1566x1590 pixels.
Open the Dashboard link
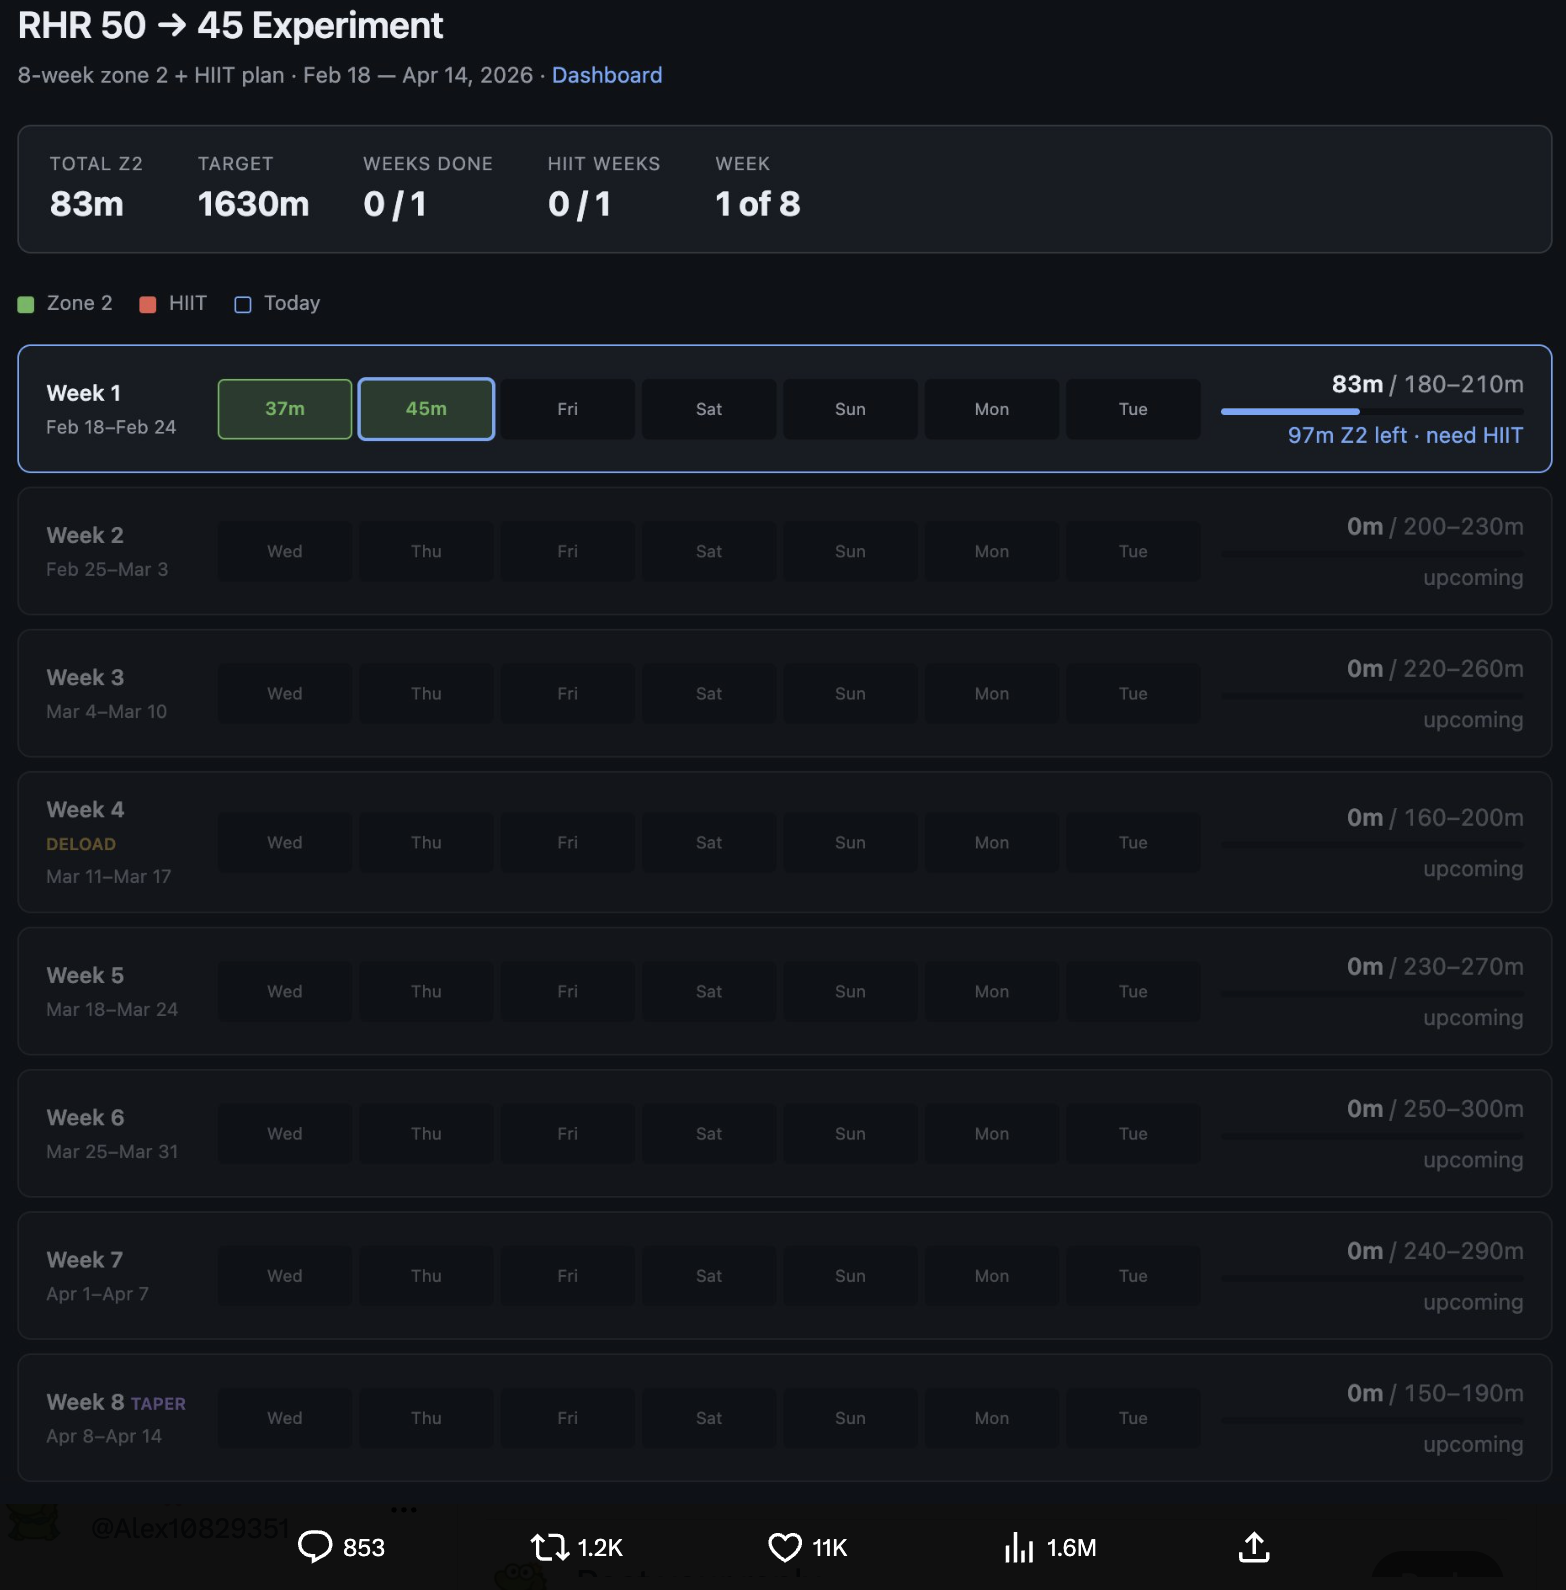[606, 75]
